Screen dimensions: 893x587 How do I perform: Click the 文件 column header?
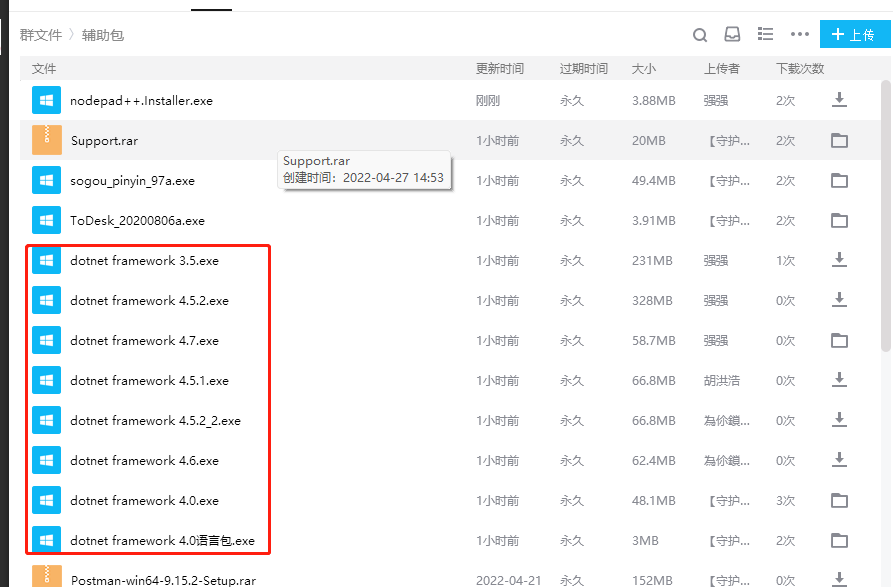(x=44, y=69)
